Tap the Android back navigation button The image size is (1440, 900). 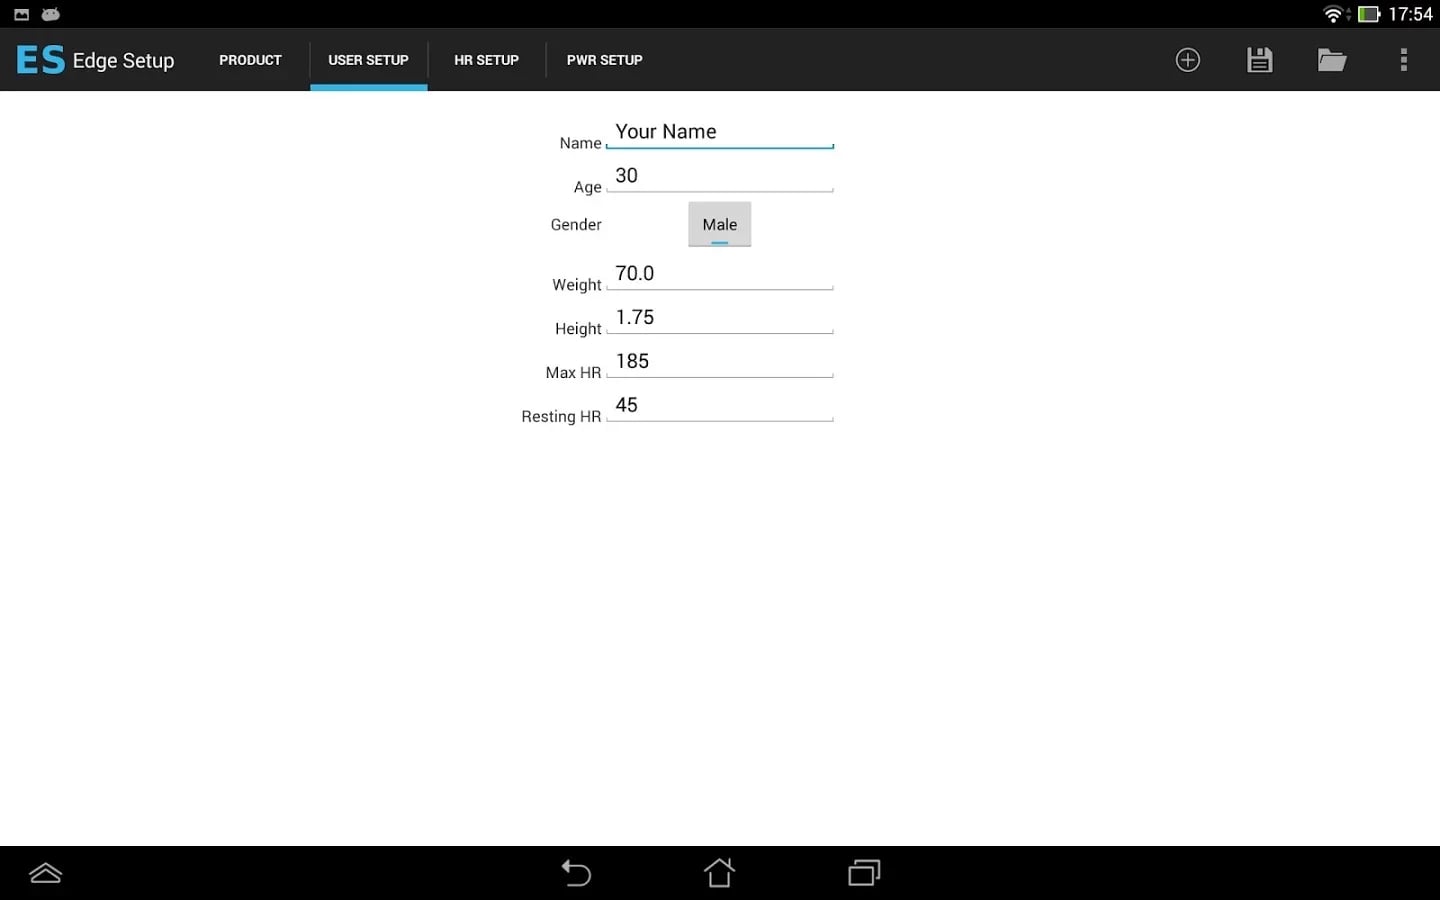click(x=576, y=873)
